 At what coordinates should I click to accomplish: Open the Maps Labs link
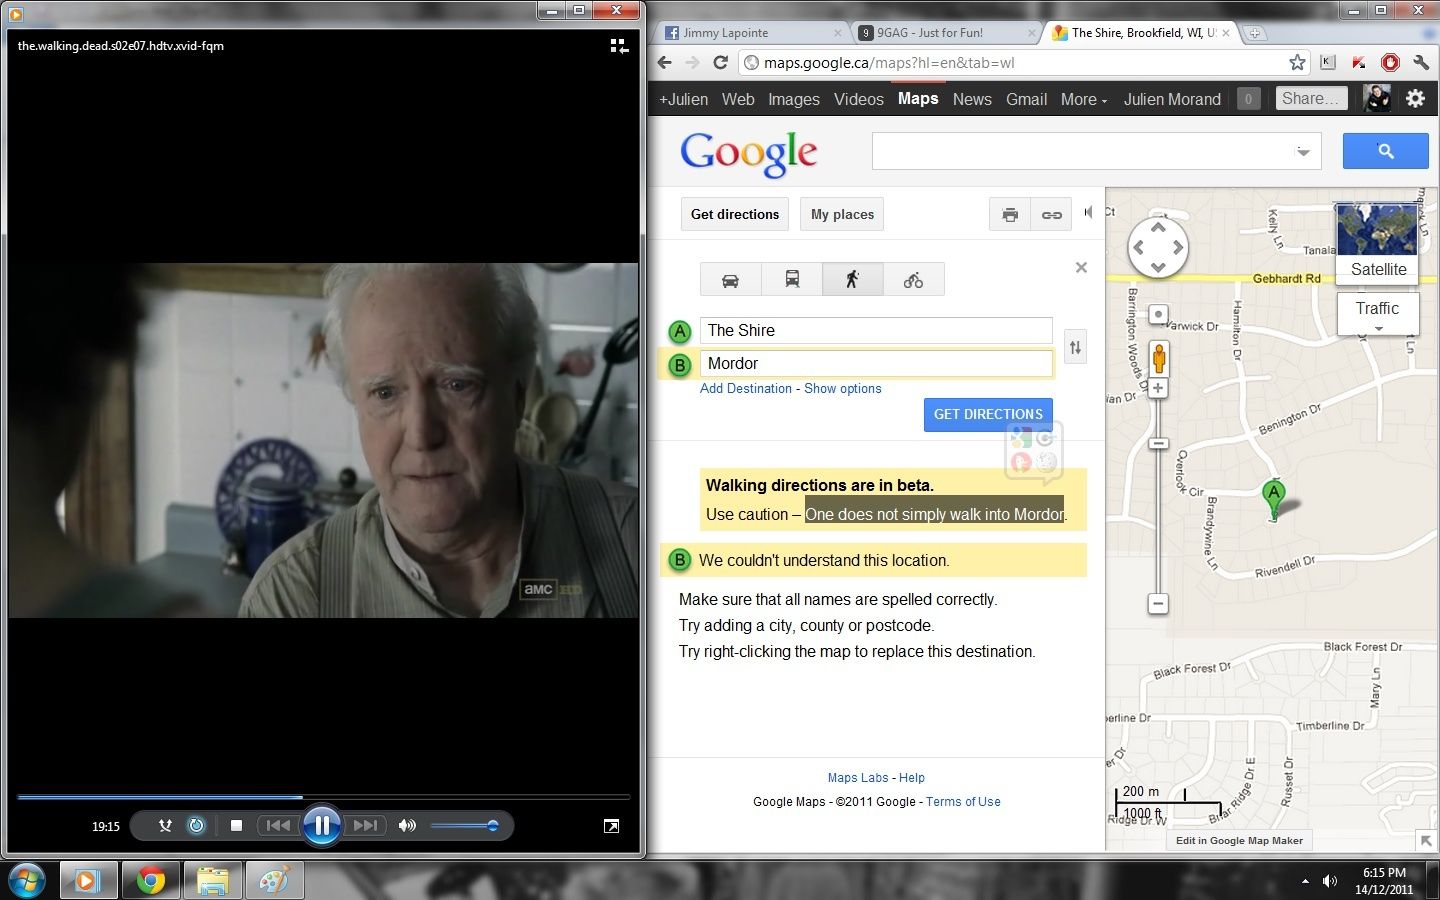tap(858, 777)
